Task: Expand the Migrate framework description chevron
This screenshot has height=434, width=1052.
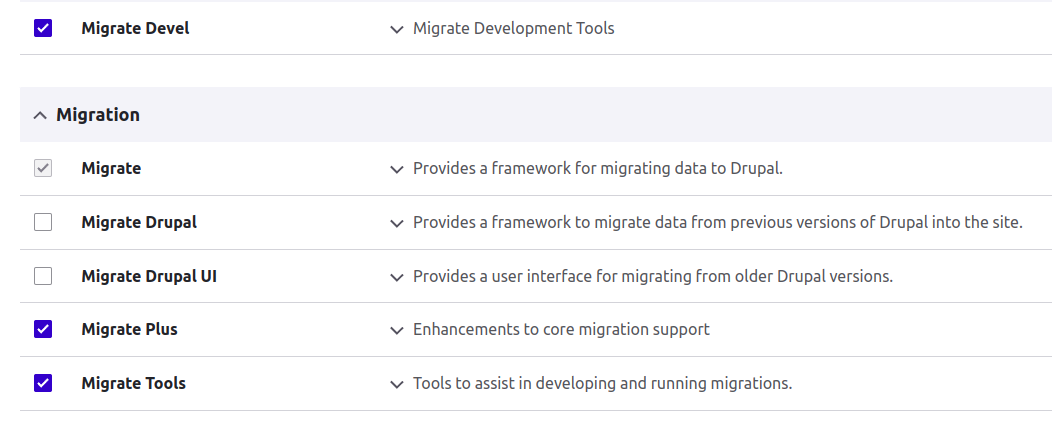Action: 397,170
